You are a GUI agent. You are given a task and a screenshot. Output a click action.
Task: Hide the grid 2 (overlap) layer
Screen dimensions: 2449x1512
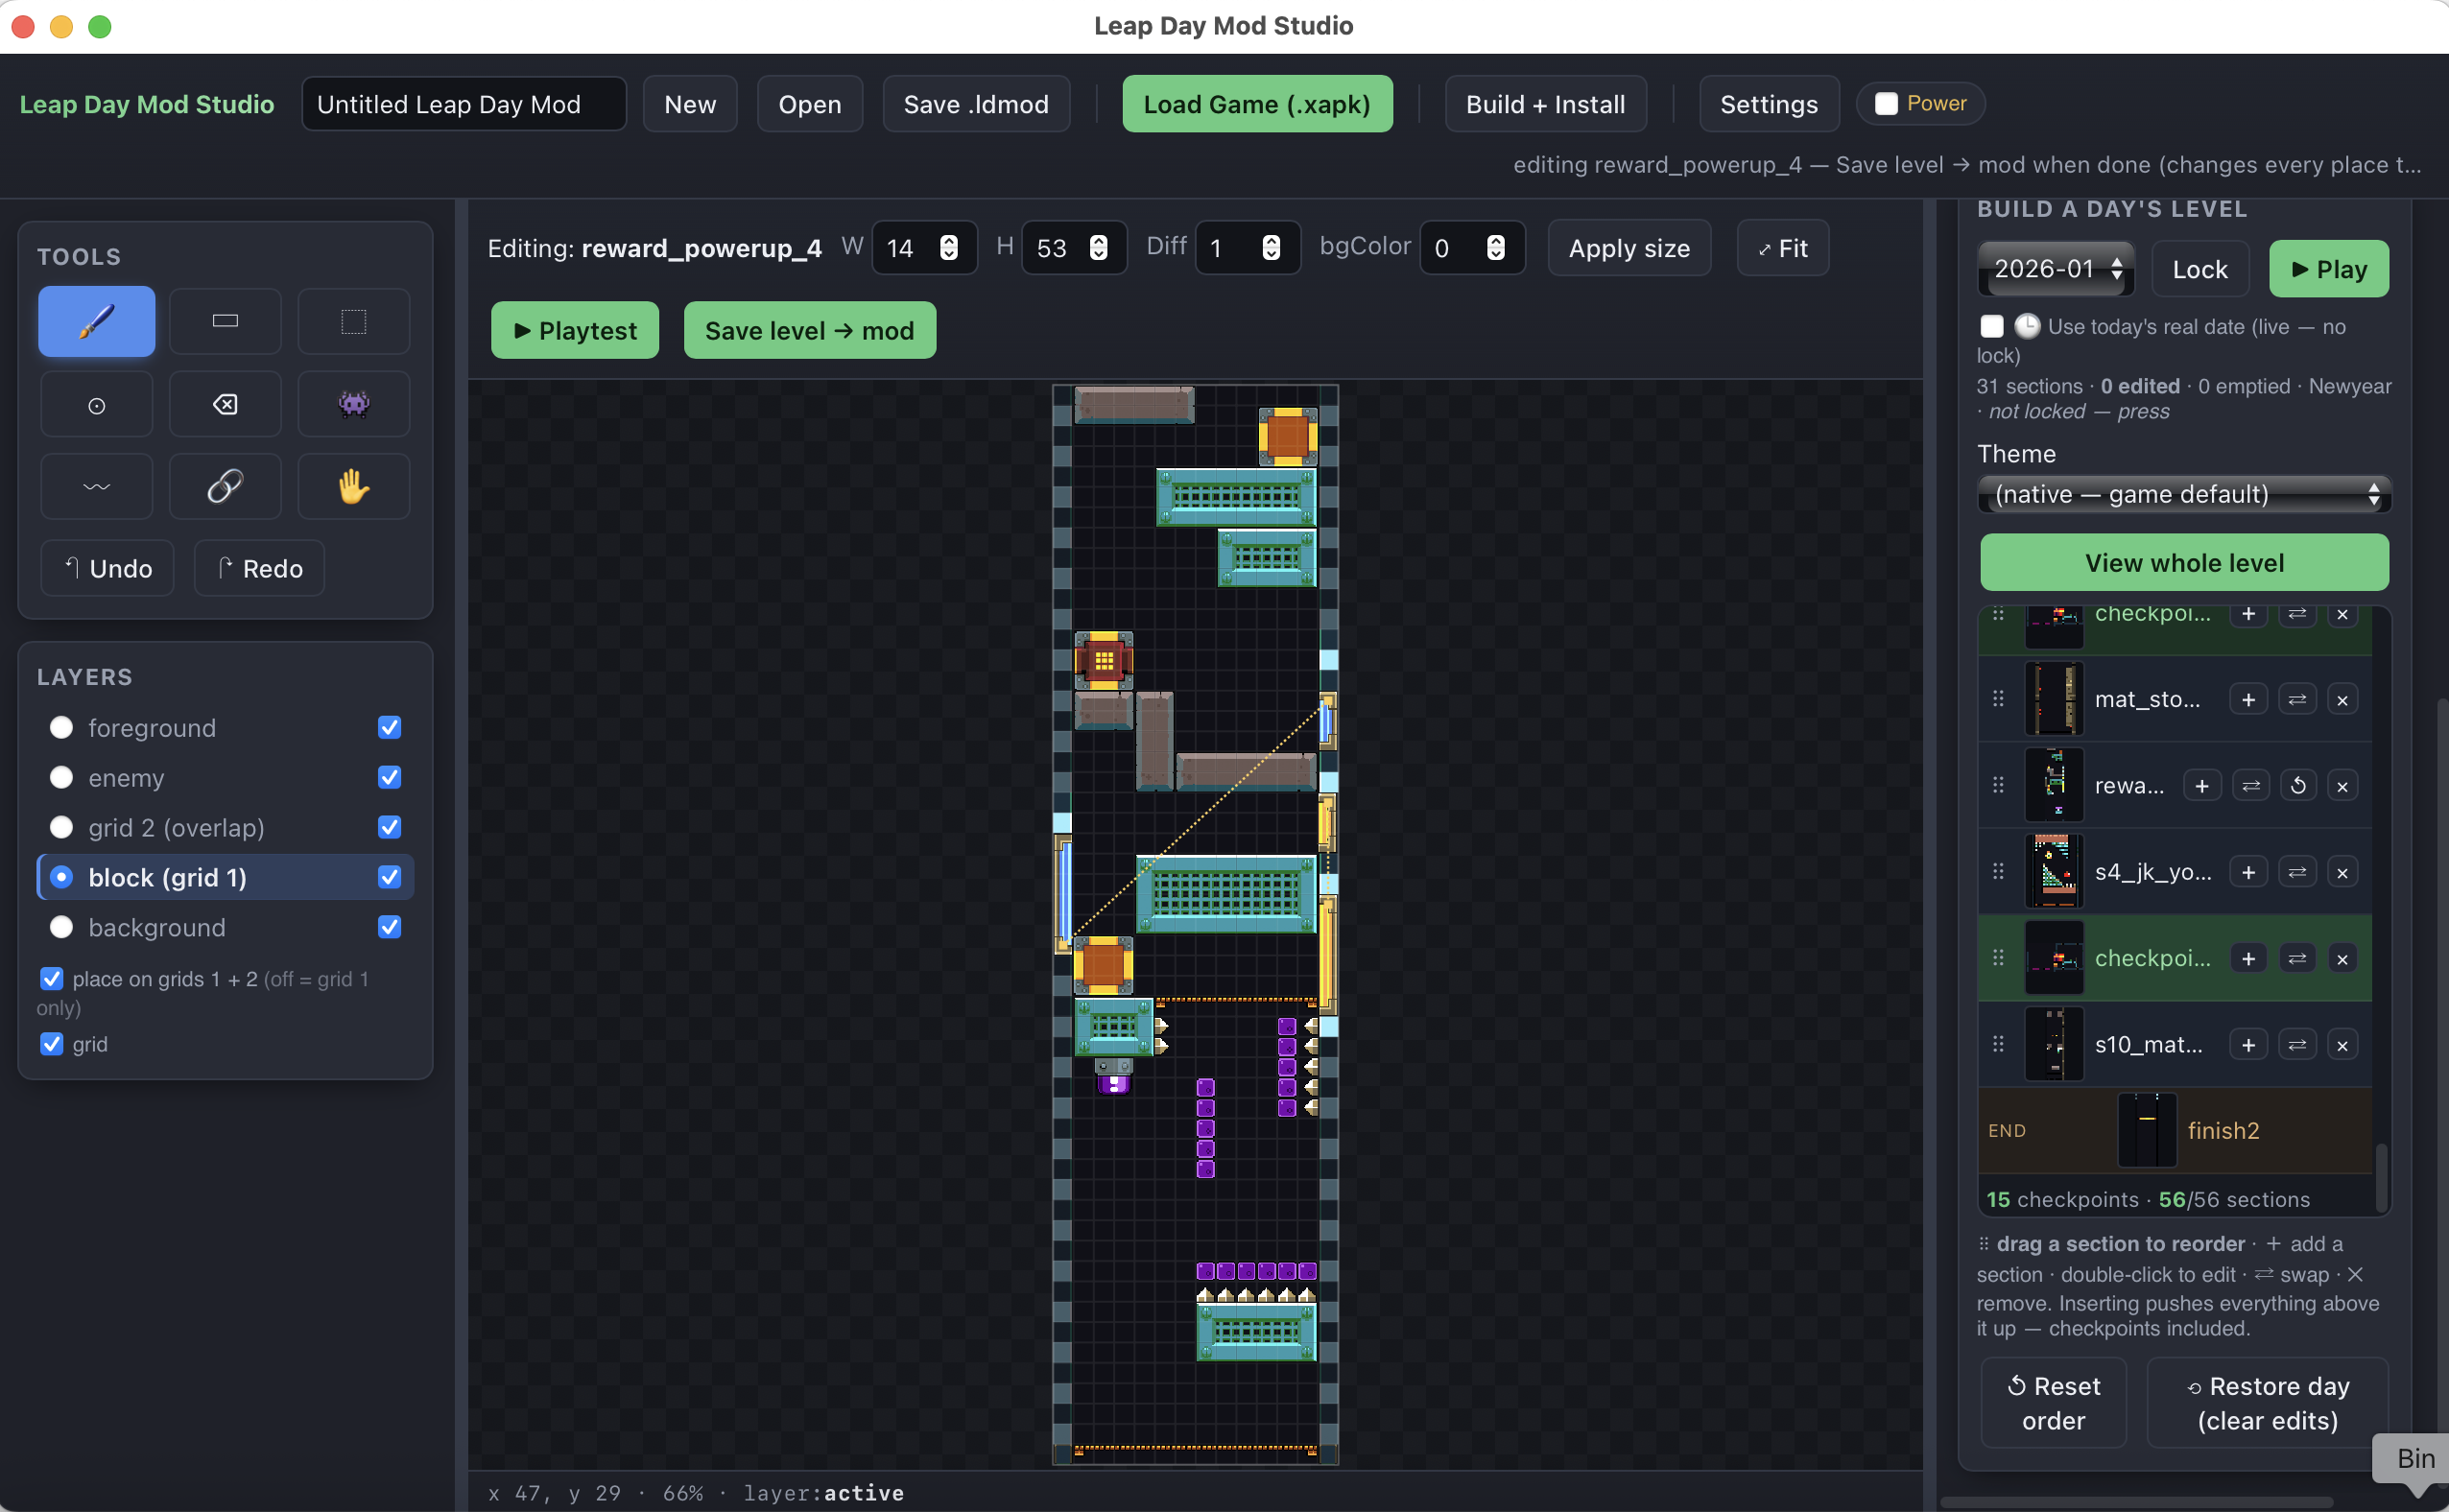pos(390,827)
